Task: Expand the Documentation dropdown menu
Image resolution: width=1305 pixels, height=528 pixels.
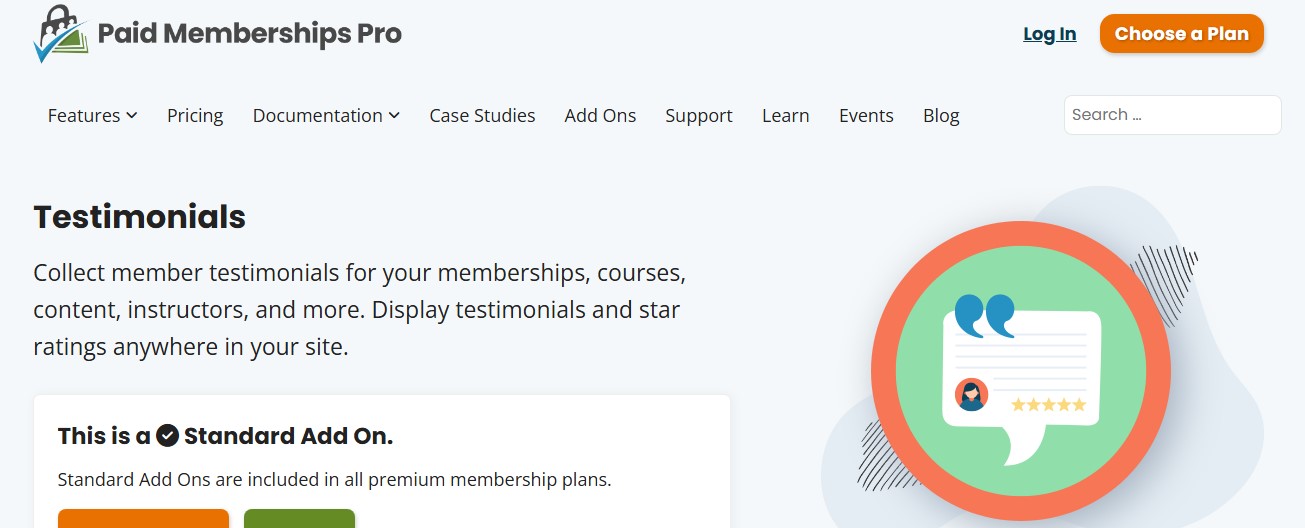Action: tap(326, 116)
